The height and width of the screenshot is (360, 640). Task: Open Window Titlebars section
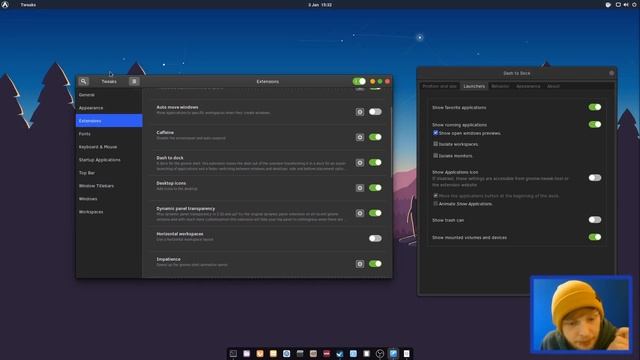pyautogui.click(x=109, y=186)
